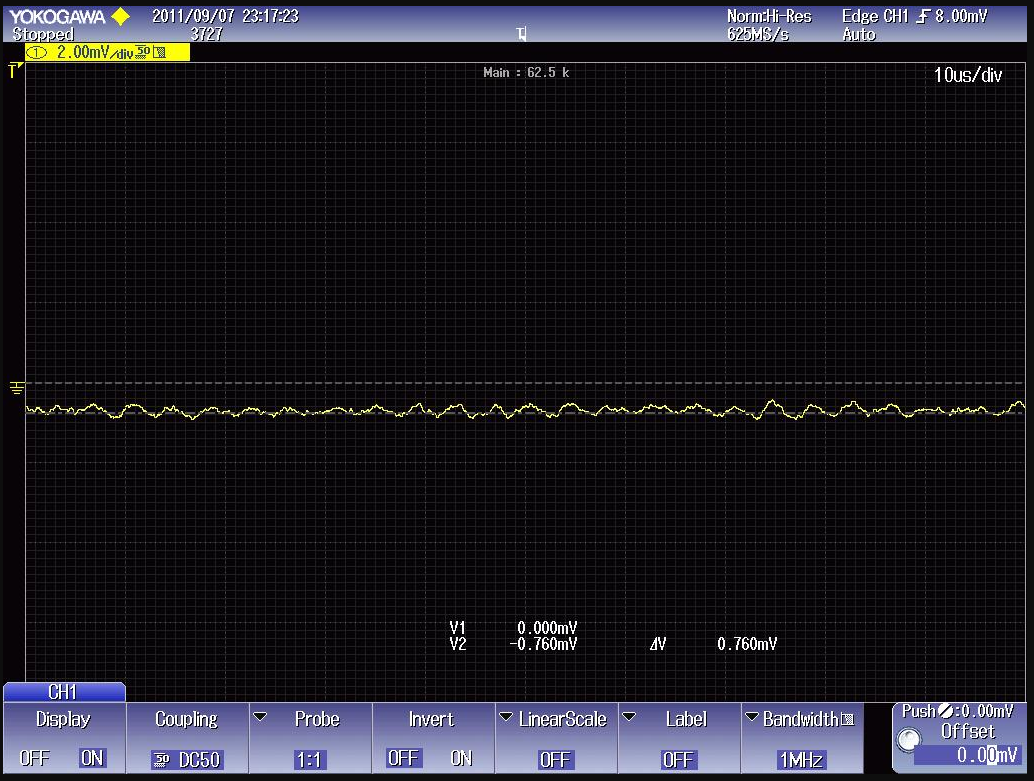Turn Invert ON

tap(461, 759)
